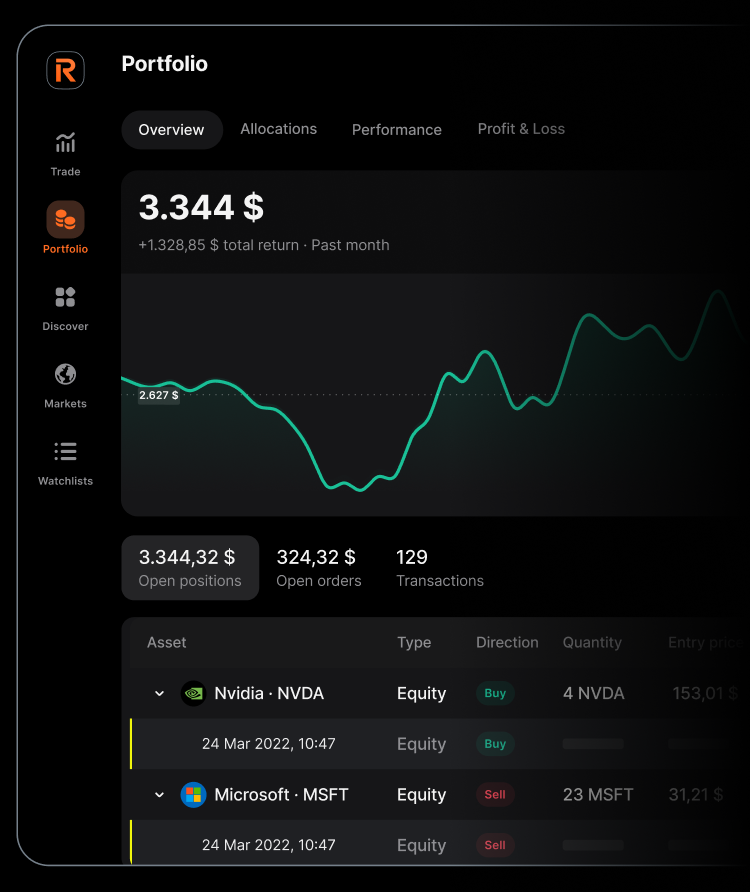
Task: Select the Portfolio coins icon
Action: [x=65, y=219]
